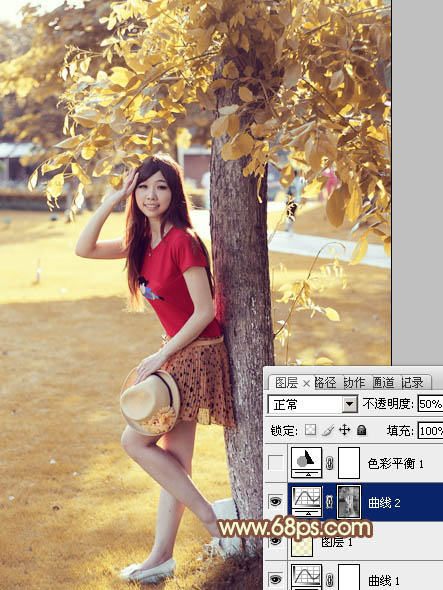Screen dimensions: 443x590
Task: Open the 记录 history tab
Action: (x=412, y=383)
